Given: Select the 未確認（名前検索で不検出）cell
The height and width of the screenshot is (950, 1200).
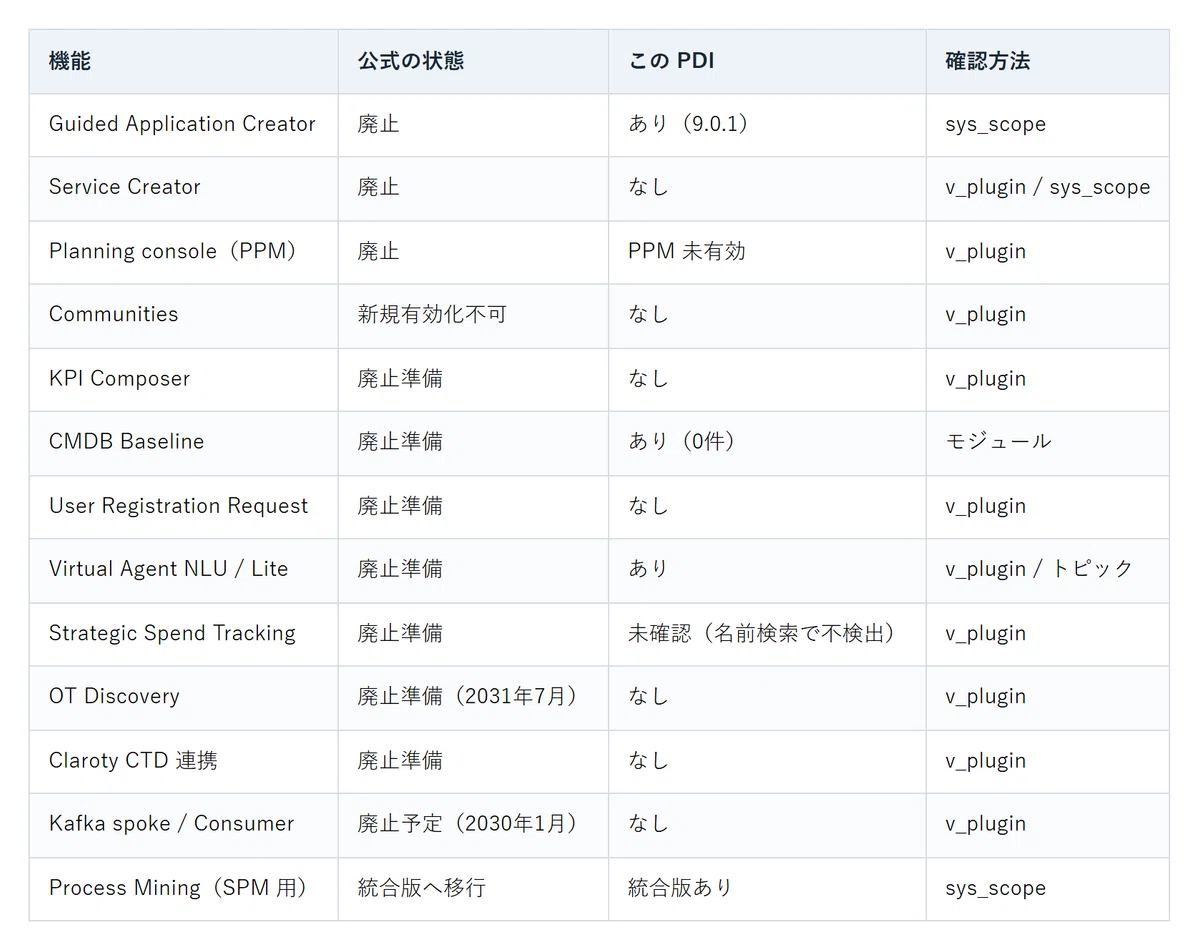Looking at the screenshot, I should point(765,633).
